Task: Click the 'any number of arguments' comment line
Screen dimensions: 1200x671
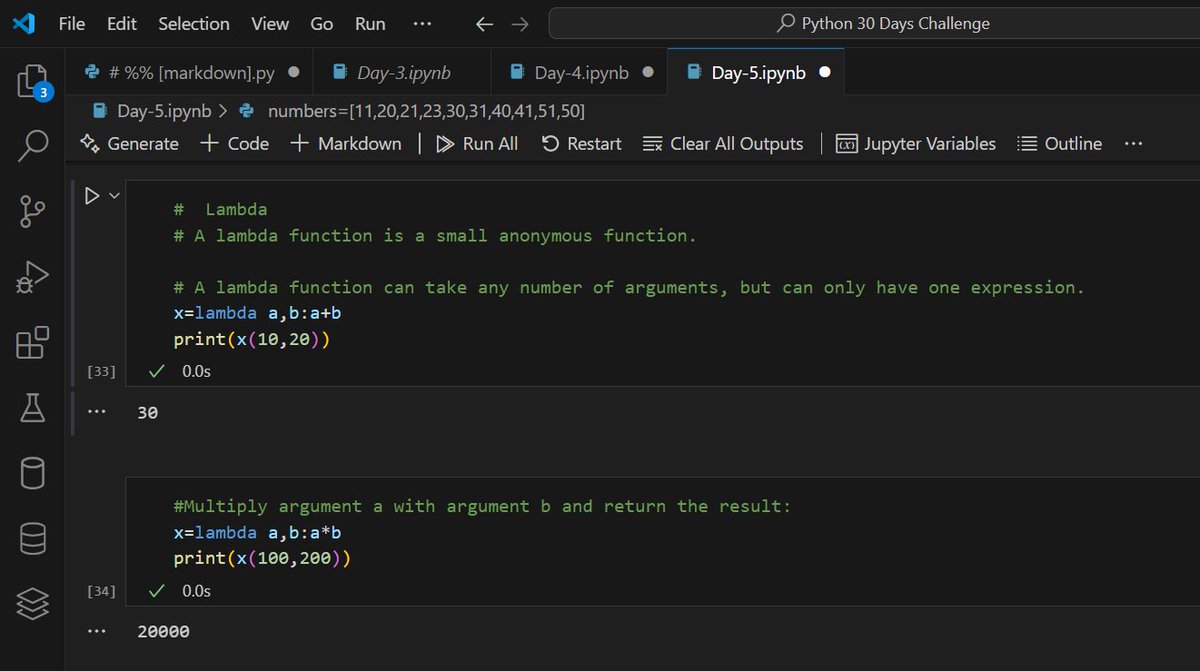Action: [629, 287]
